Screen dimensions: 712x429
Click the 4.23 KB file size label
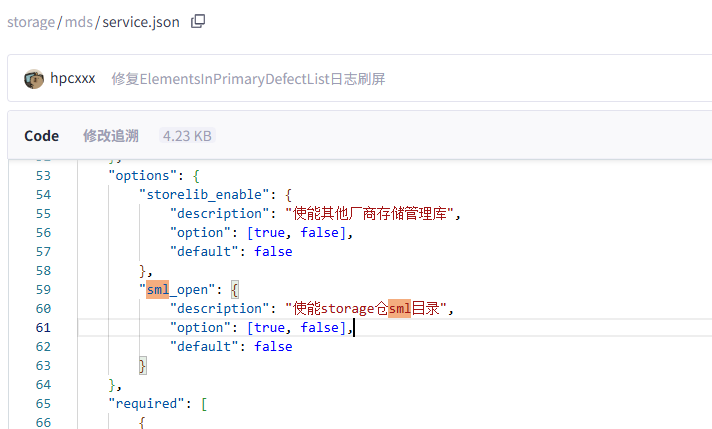click(187, 136)
